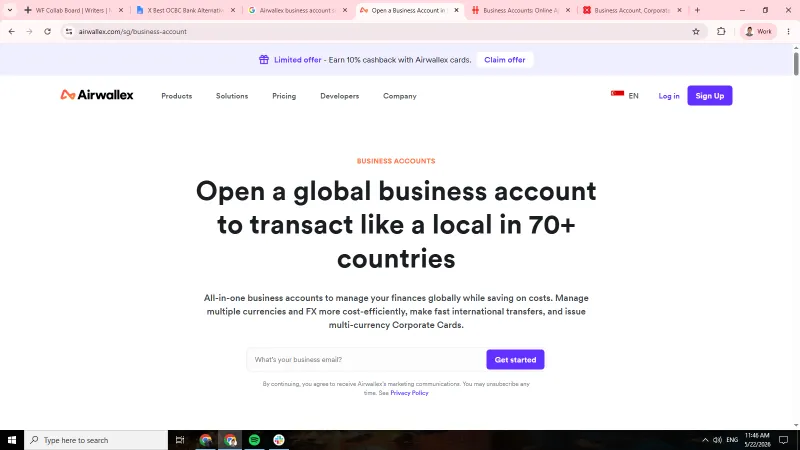The image size is (800, 450).
Task: Click the Log in link
Action: coord(669,96)
